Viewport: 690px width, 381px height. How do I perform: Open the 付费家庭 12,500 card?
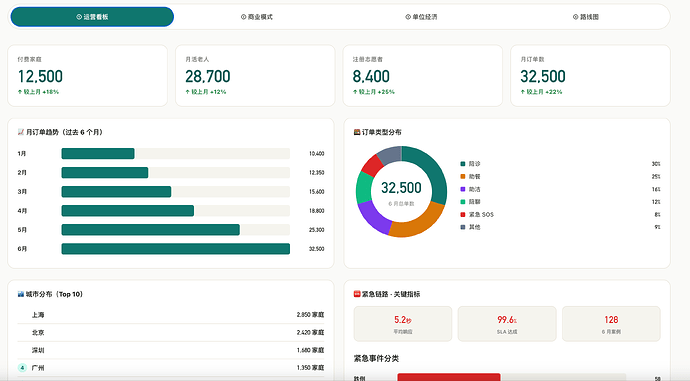click(88, 76)
